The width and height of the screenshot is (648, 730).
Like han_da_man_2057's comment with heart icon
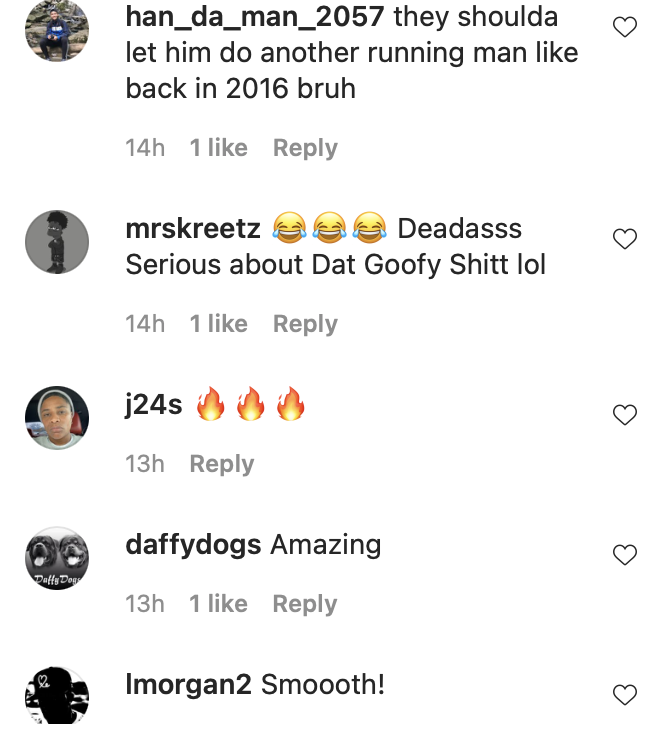pyautogui.click(x=624, y=27)
